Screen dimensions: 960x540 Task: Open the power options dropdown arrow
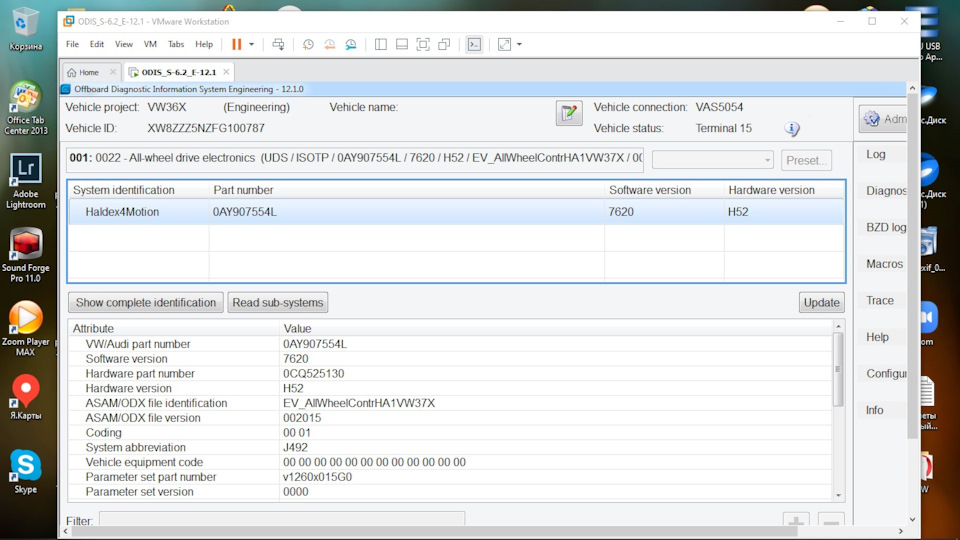coord(251,44)
